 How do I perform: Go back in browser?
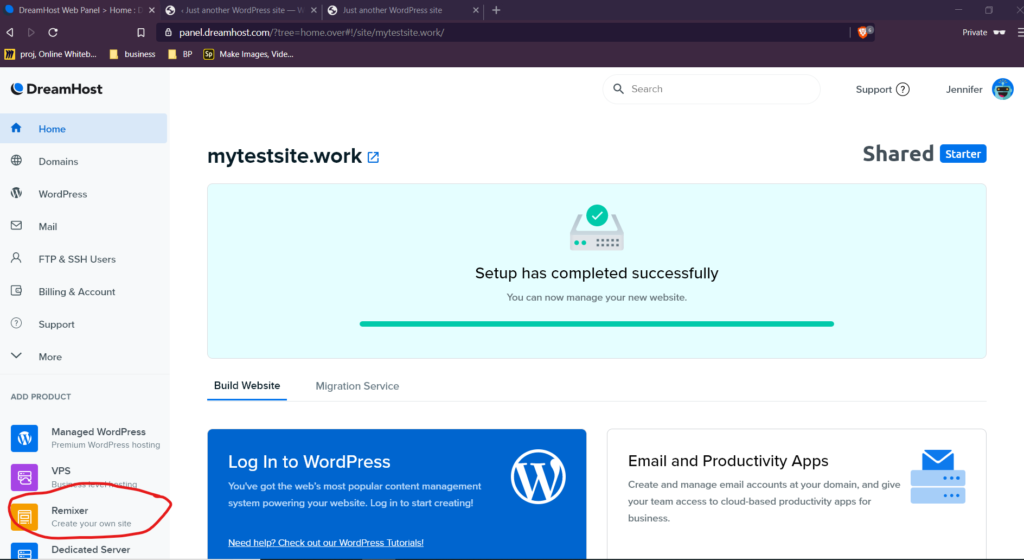point(10,32)
